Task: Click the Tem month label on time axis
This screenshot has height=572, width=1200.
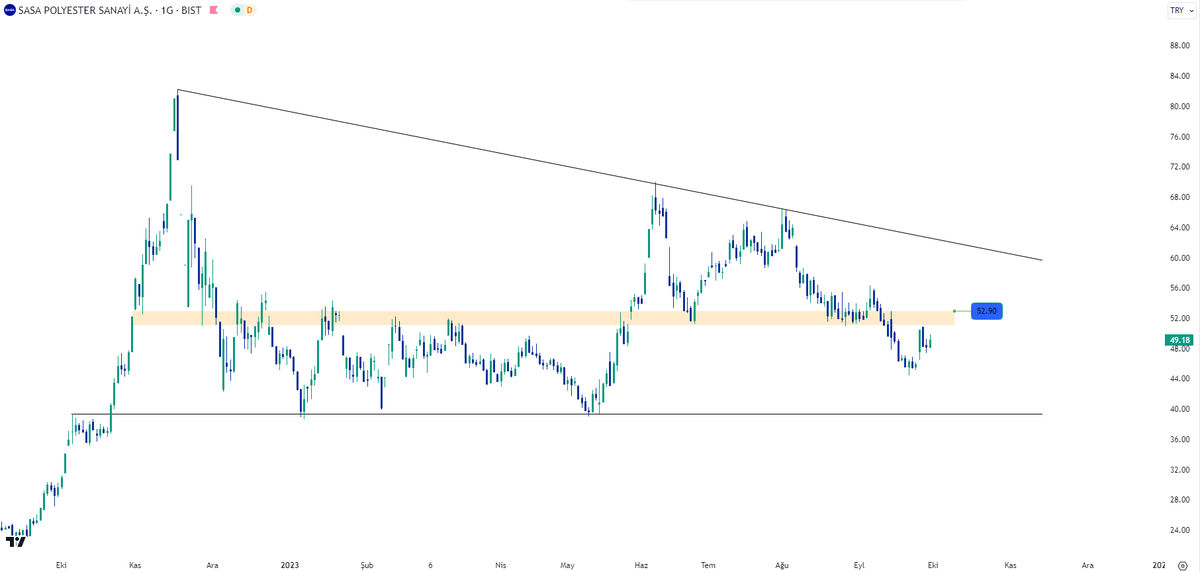Action: 709,565
